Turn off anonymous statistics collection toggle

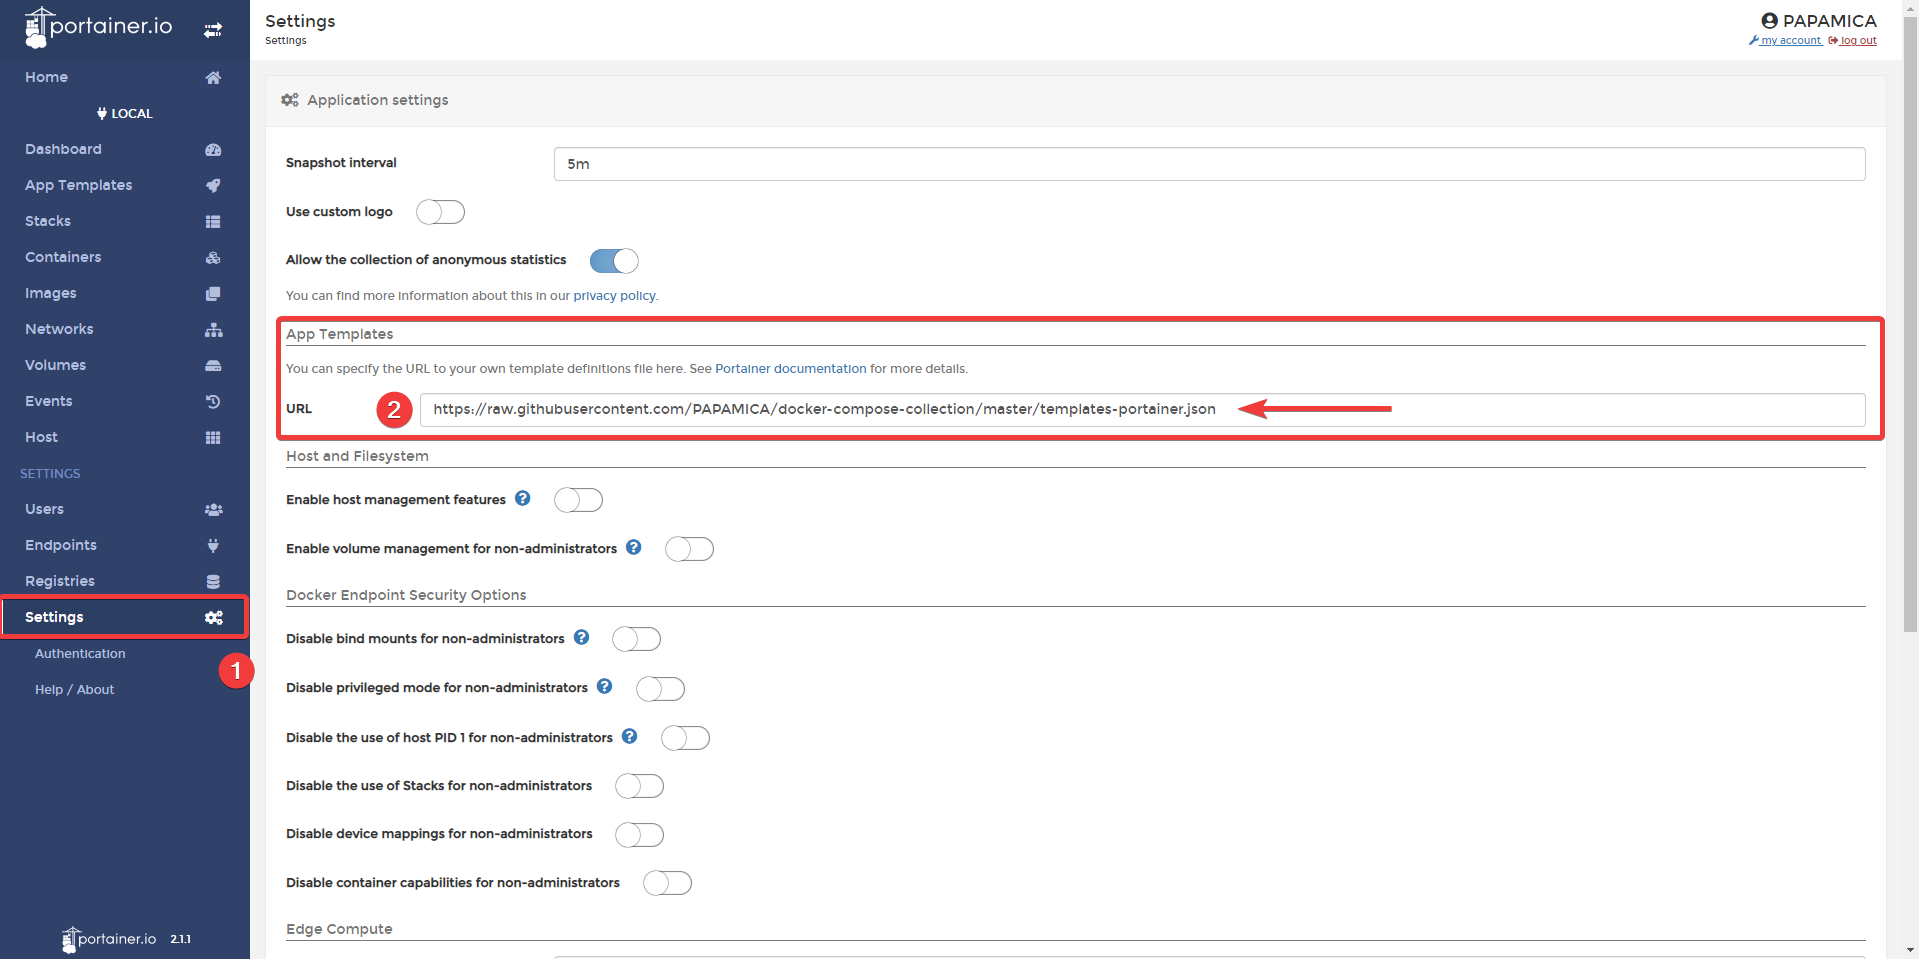[x=614, y=261]
